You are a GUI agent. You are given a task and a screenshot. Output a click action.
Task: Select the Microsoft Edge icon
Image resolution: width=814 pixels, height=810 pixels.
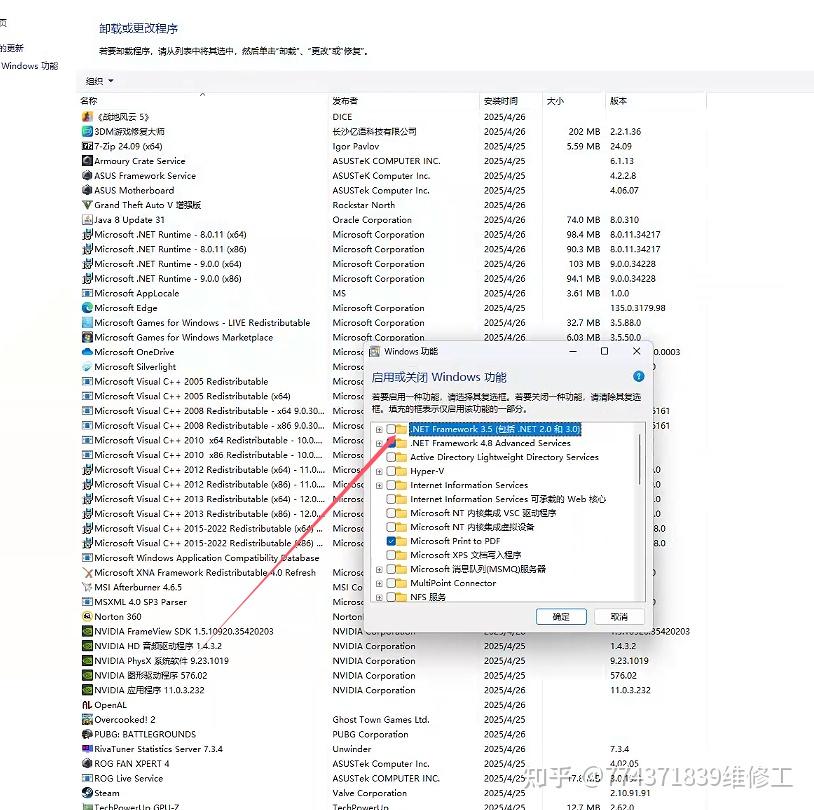click(x=87, y=308)
